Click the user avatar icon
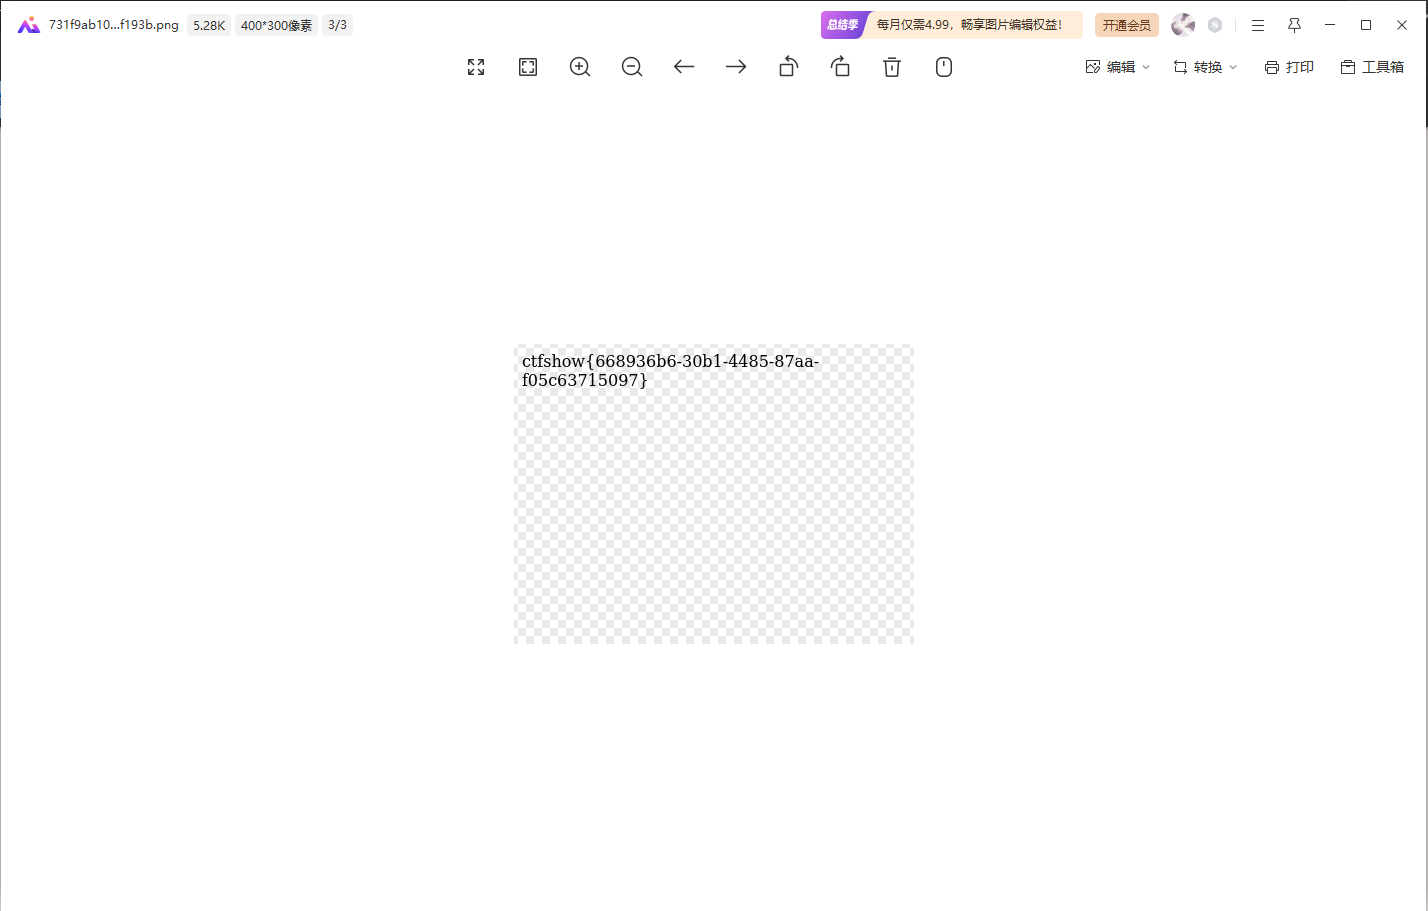This screenshot has height=911, width=1428. click(1183, 25)
